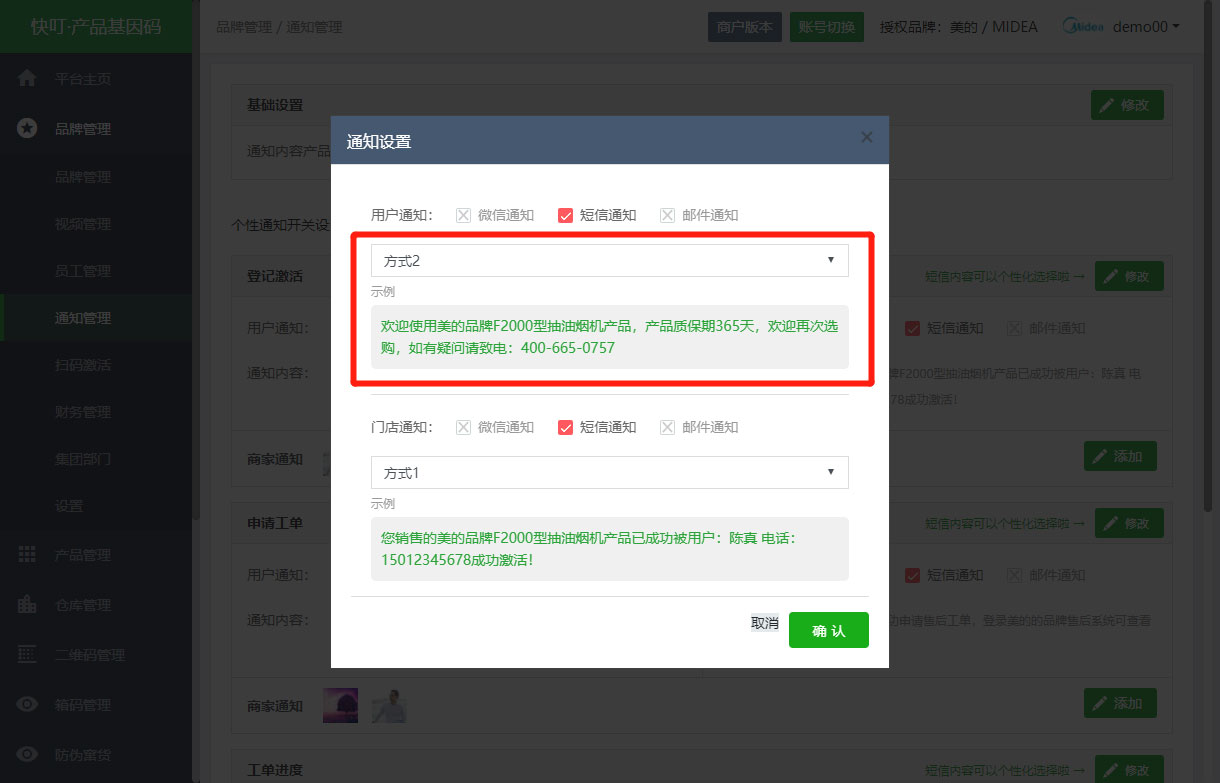
Task: Click 修改 button in 工单进度 panel
Action: [1129, 770]
